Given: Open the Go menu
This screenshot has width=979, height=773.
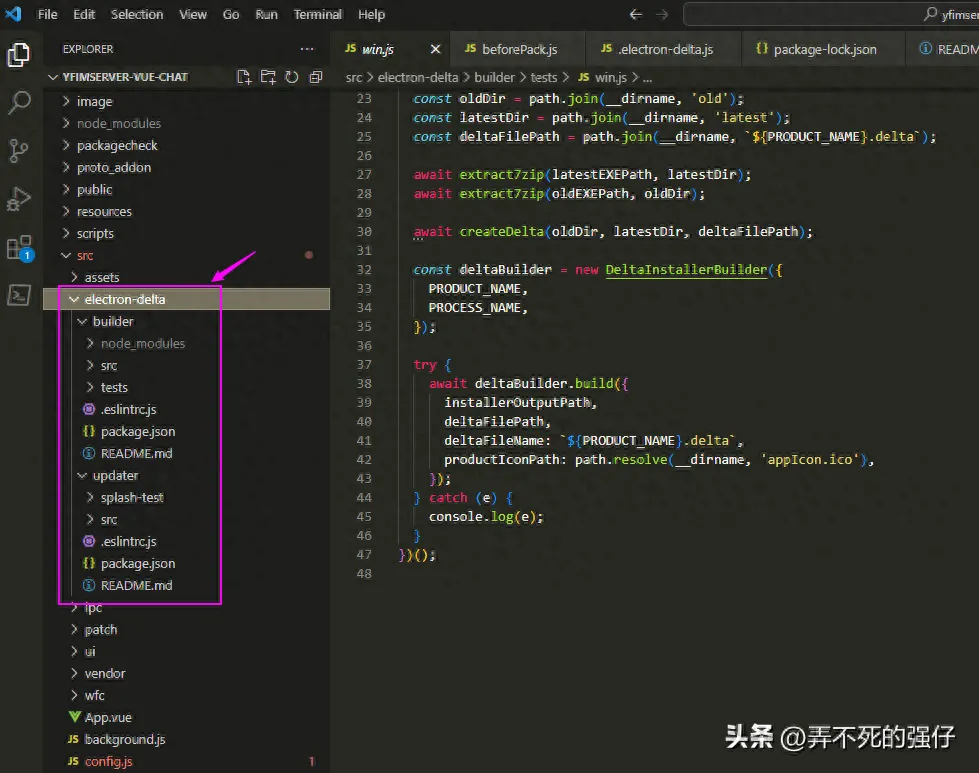Looking at the screenshot, I should 231,14.
